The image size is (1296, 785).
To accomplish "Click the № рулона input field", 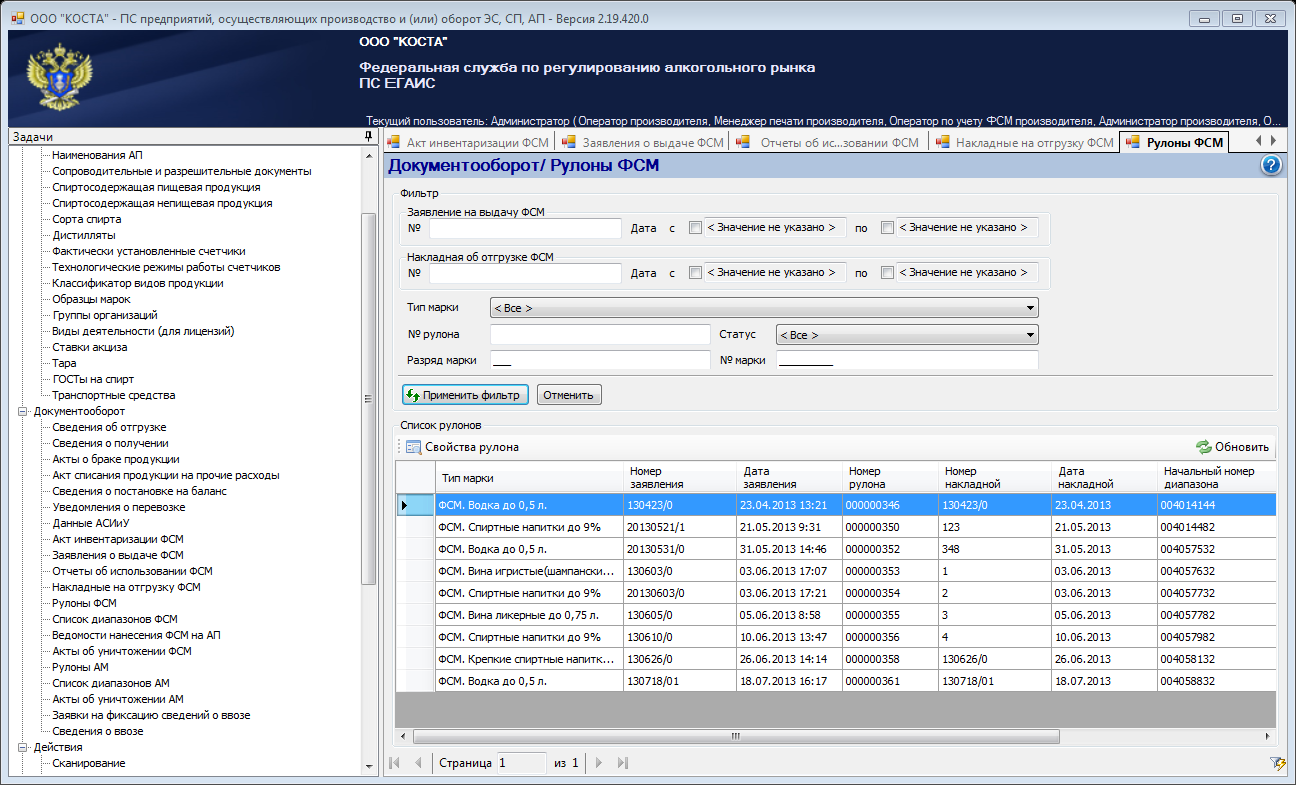I will (600, 335).
